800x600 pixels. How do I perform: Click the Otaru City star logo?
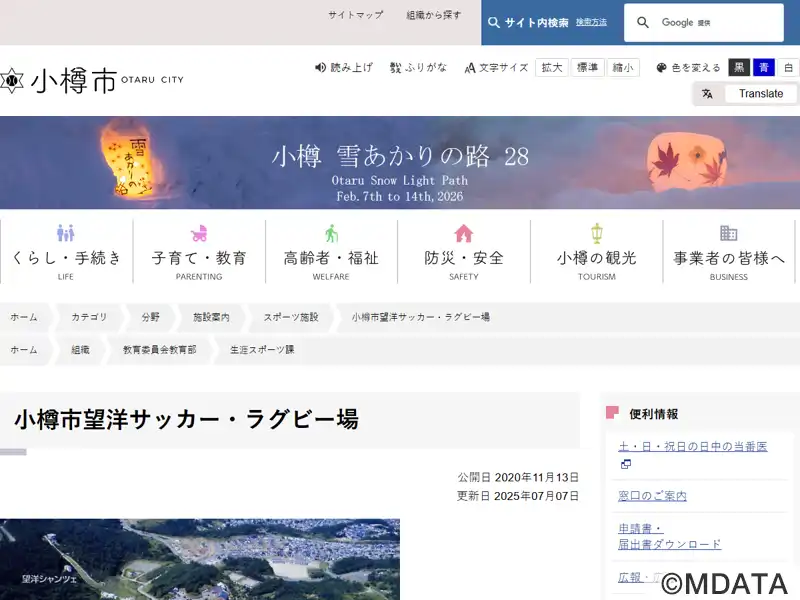pyautogui.click(x=12, y=81)
